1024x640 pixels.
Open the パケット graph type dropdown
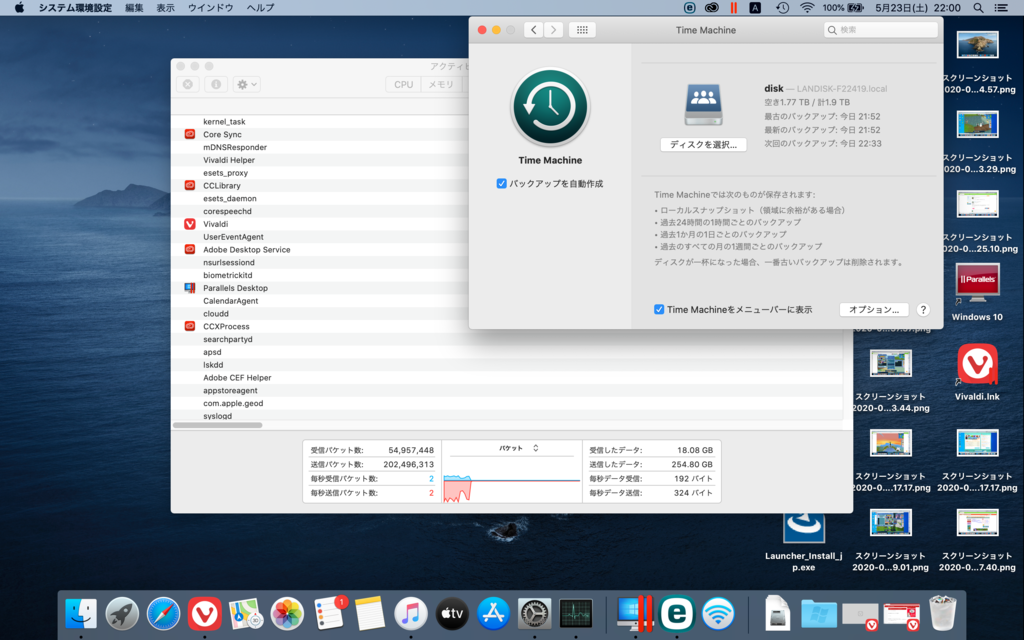(519, 448)
